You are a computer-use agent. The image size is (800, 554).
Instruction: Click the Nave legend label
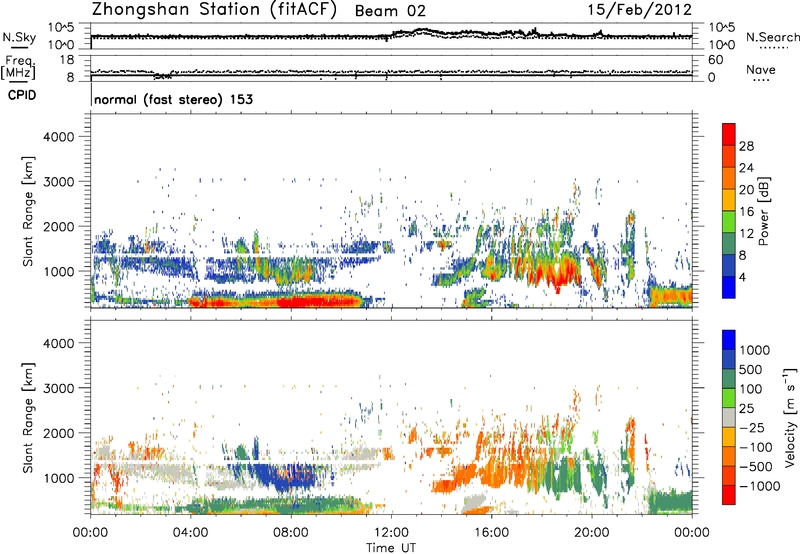(761, 70)
